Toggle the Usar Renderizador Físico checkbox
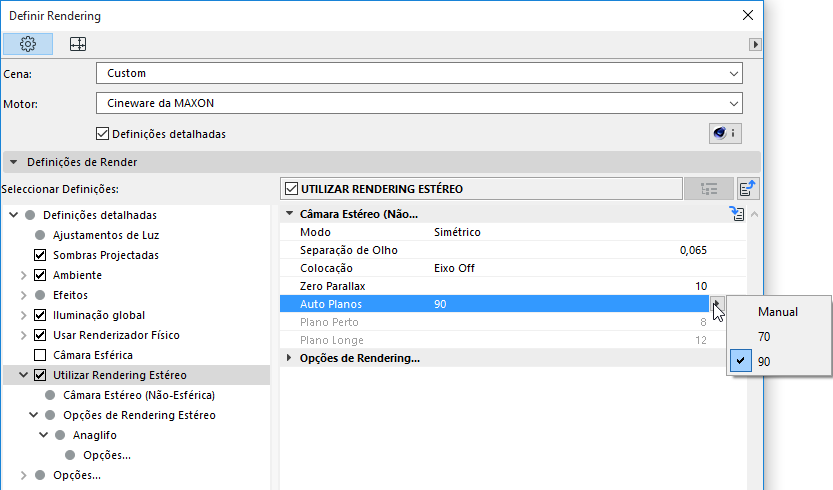Viewport: 833px width, 490px height. [x=40, y=335]
